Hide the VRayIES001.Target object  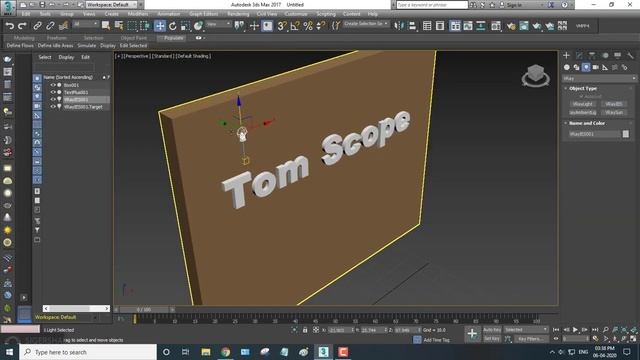pyautogui.click(x=53, y=107)
